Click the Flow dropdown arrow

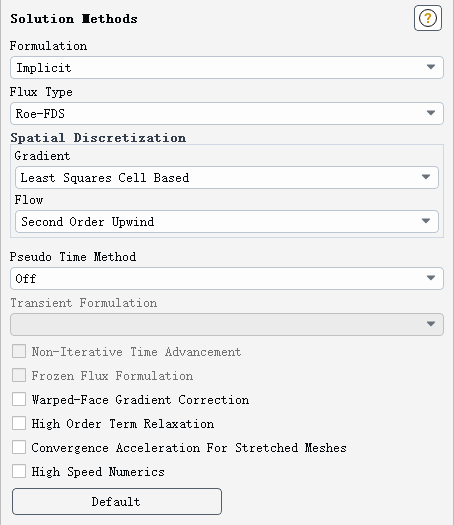[426, 221]
